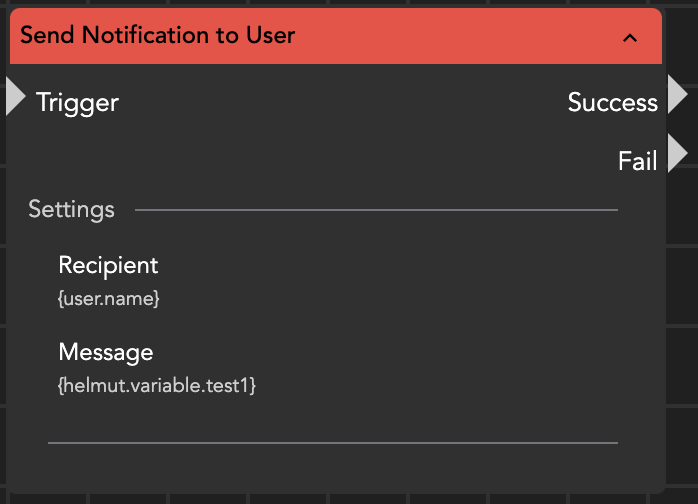
Task: Select the Trigger port label
Action: [x=77, y=102]
